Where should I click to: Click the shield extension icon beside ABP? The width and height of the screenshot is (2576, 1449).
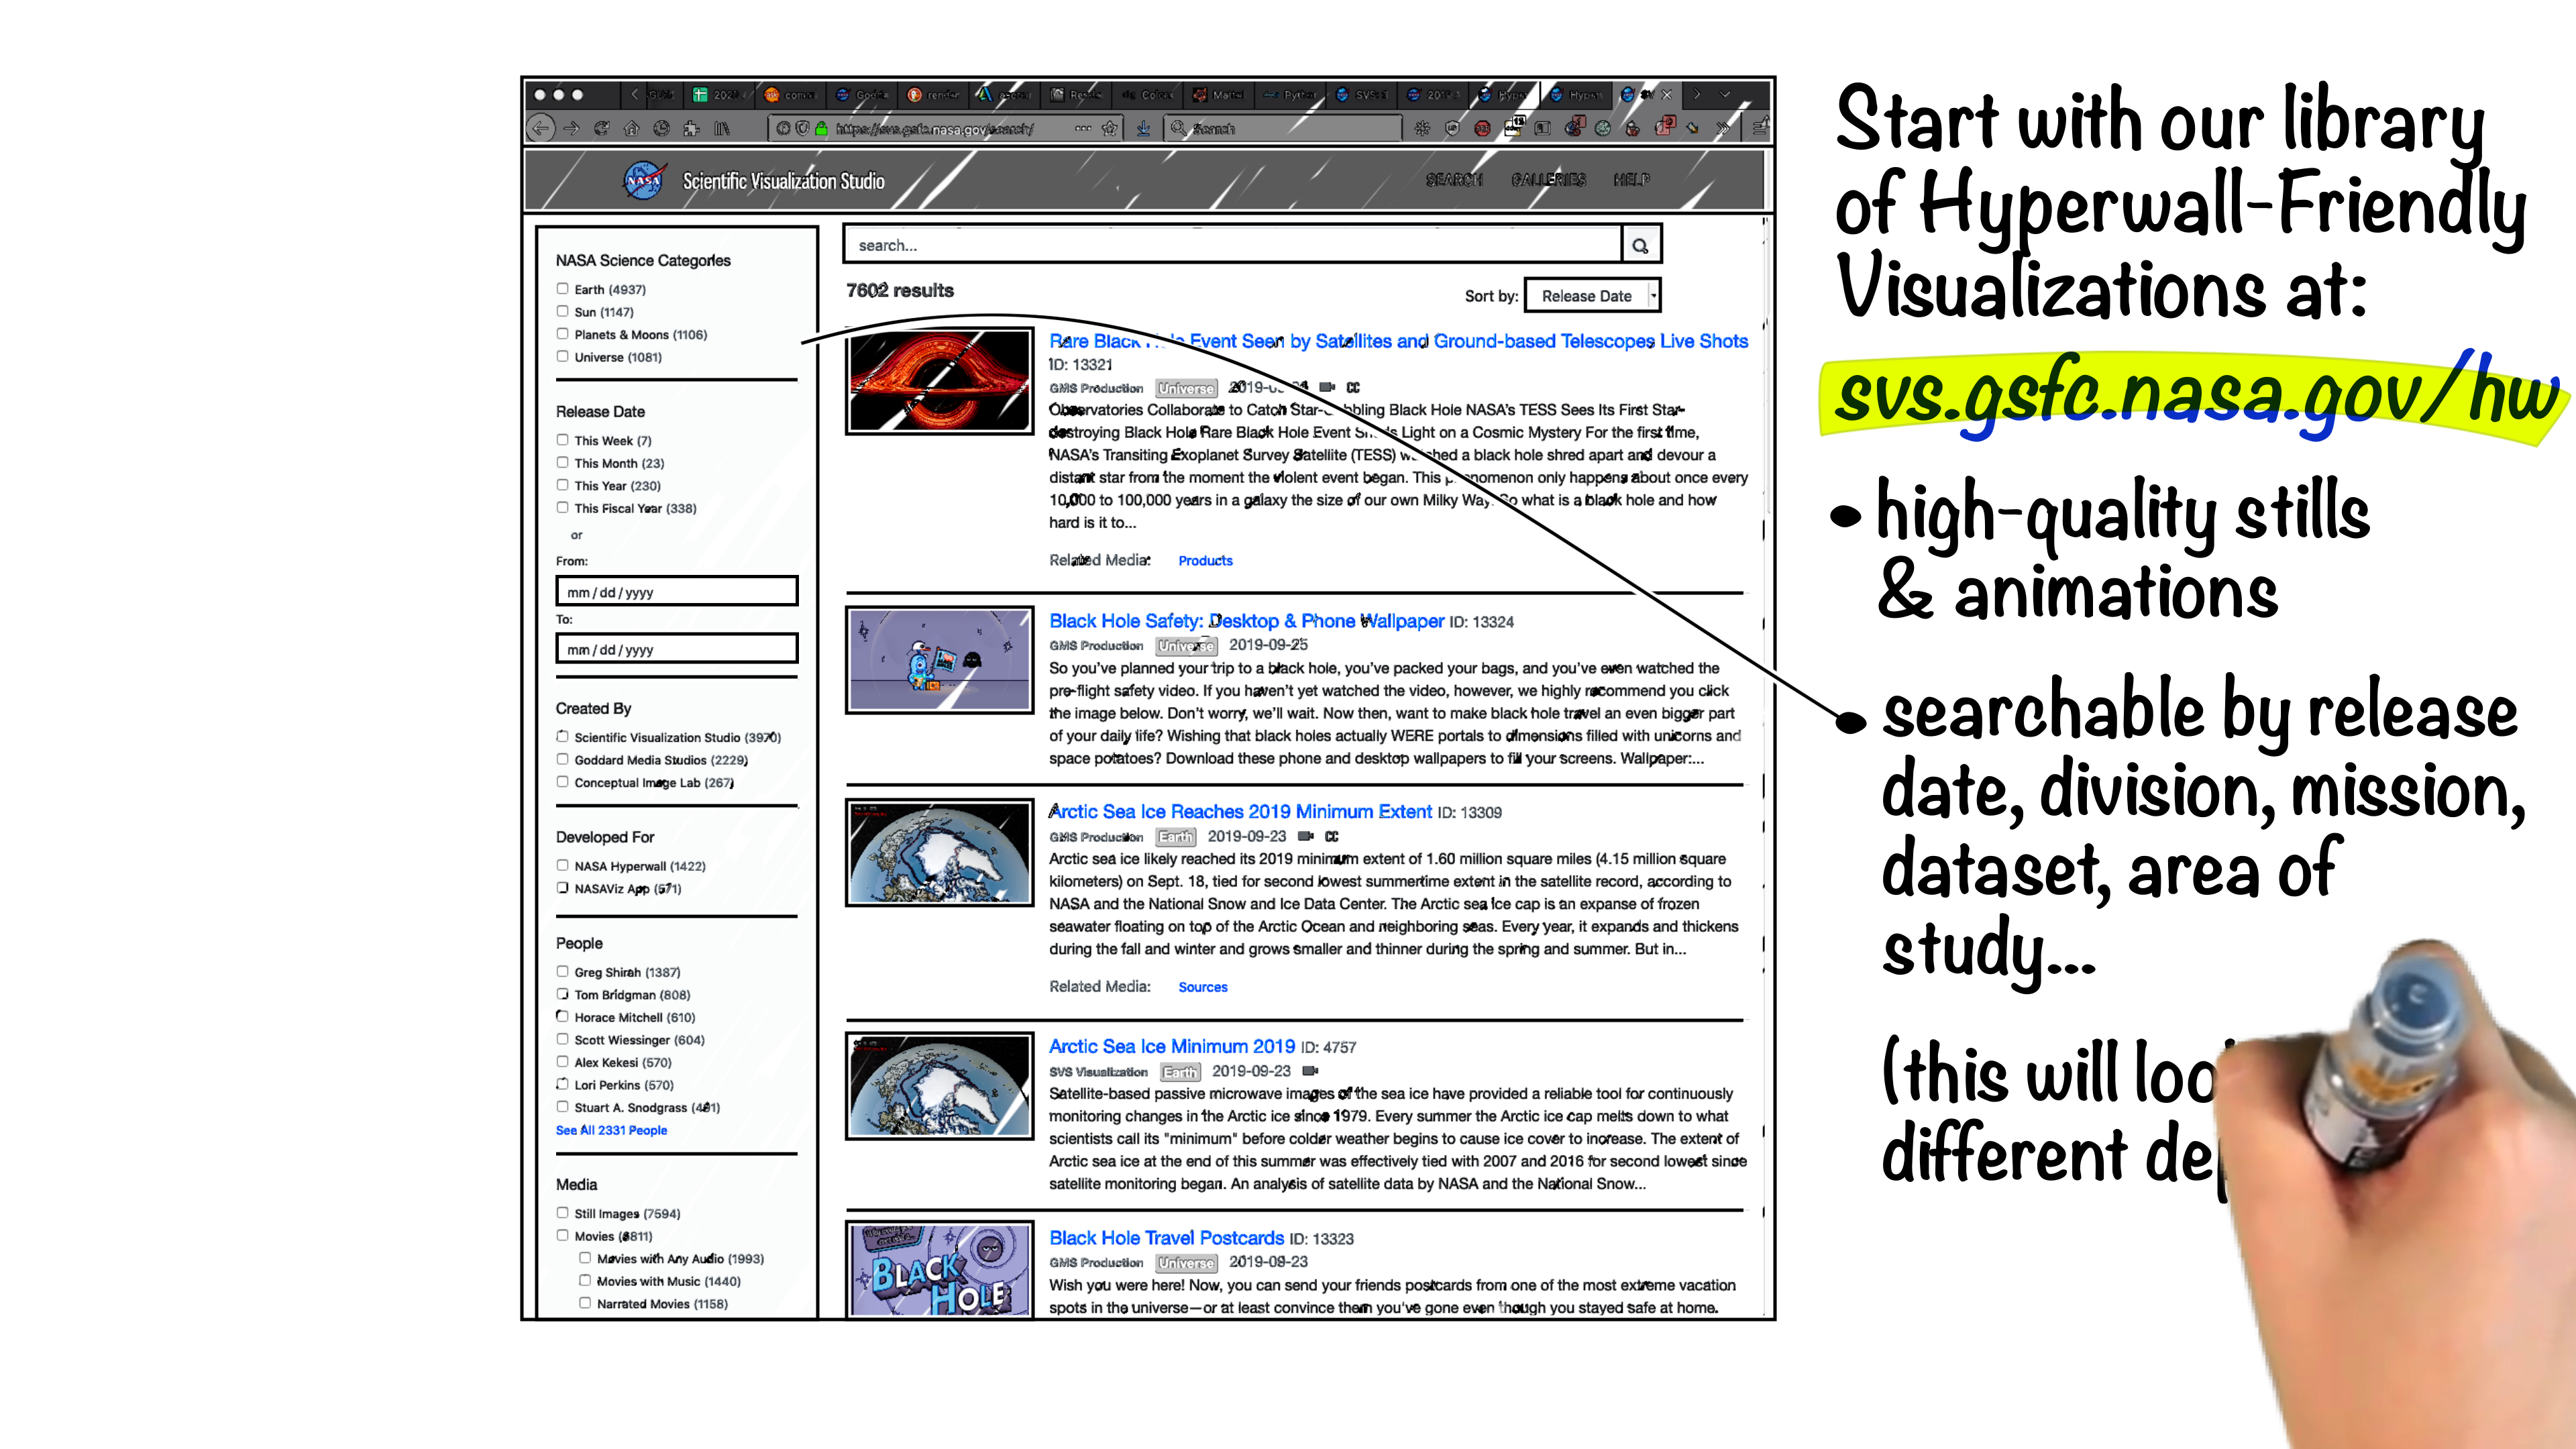click(x=1452, y=128)
